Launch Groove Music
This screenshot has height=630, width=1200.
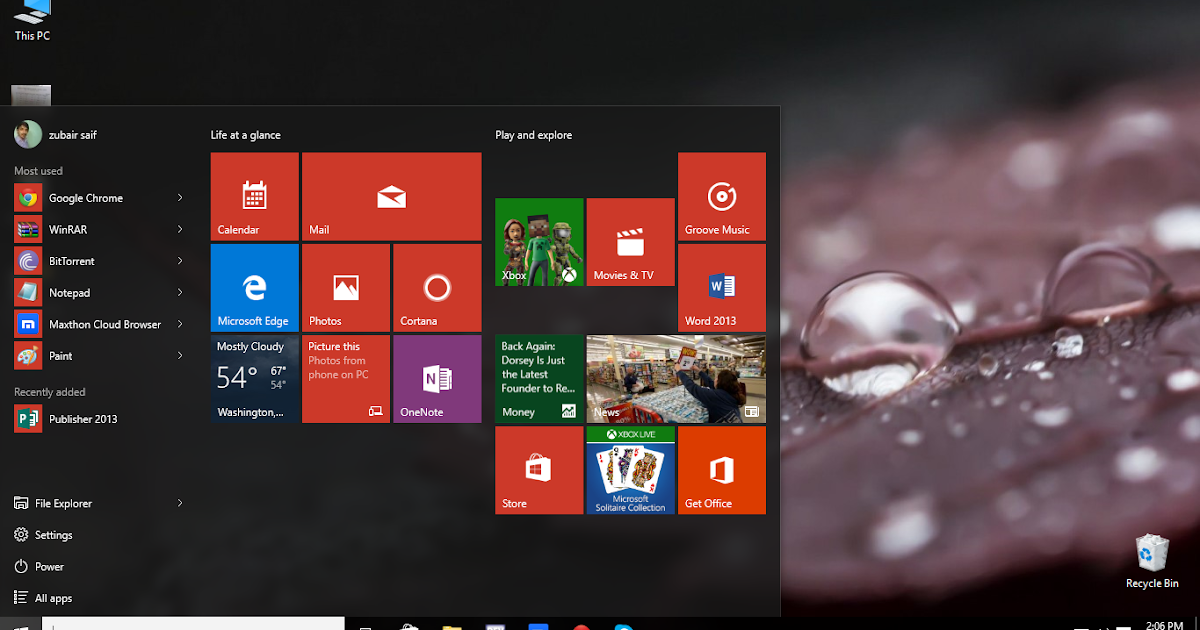click(x=721, y=196)
